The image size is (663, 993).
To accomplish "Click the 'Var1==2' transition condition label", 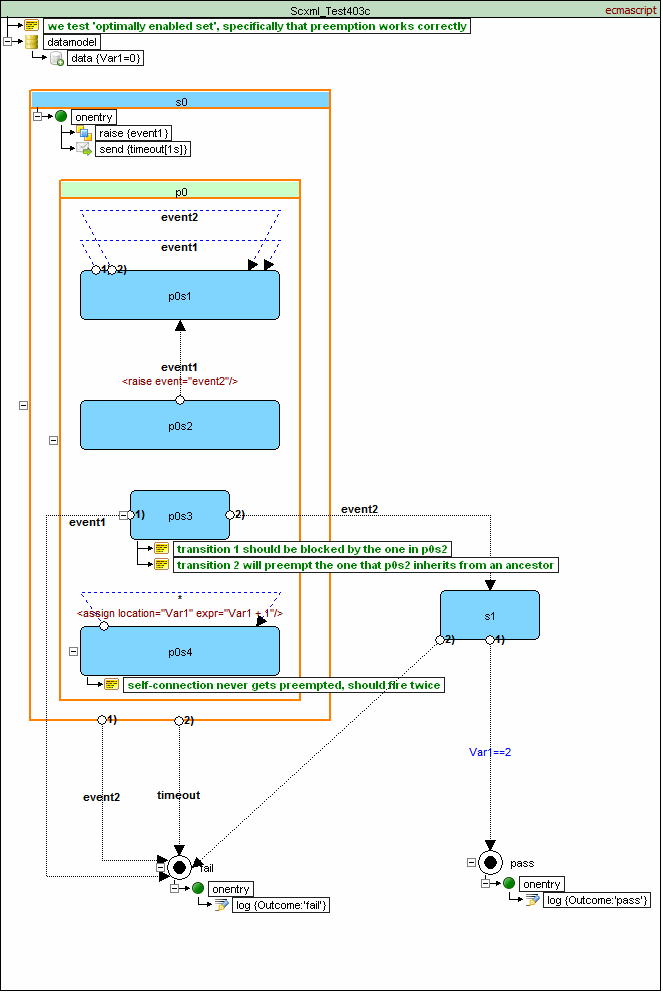I will pyautogui.click(x=492, y=751).
